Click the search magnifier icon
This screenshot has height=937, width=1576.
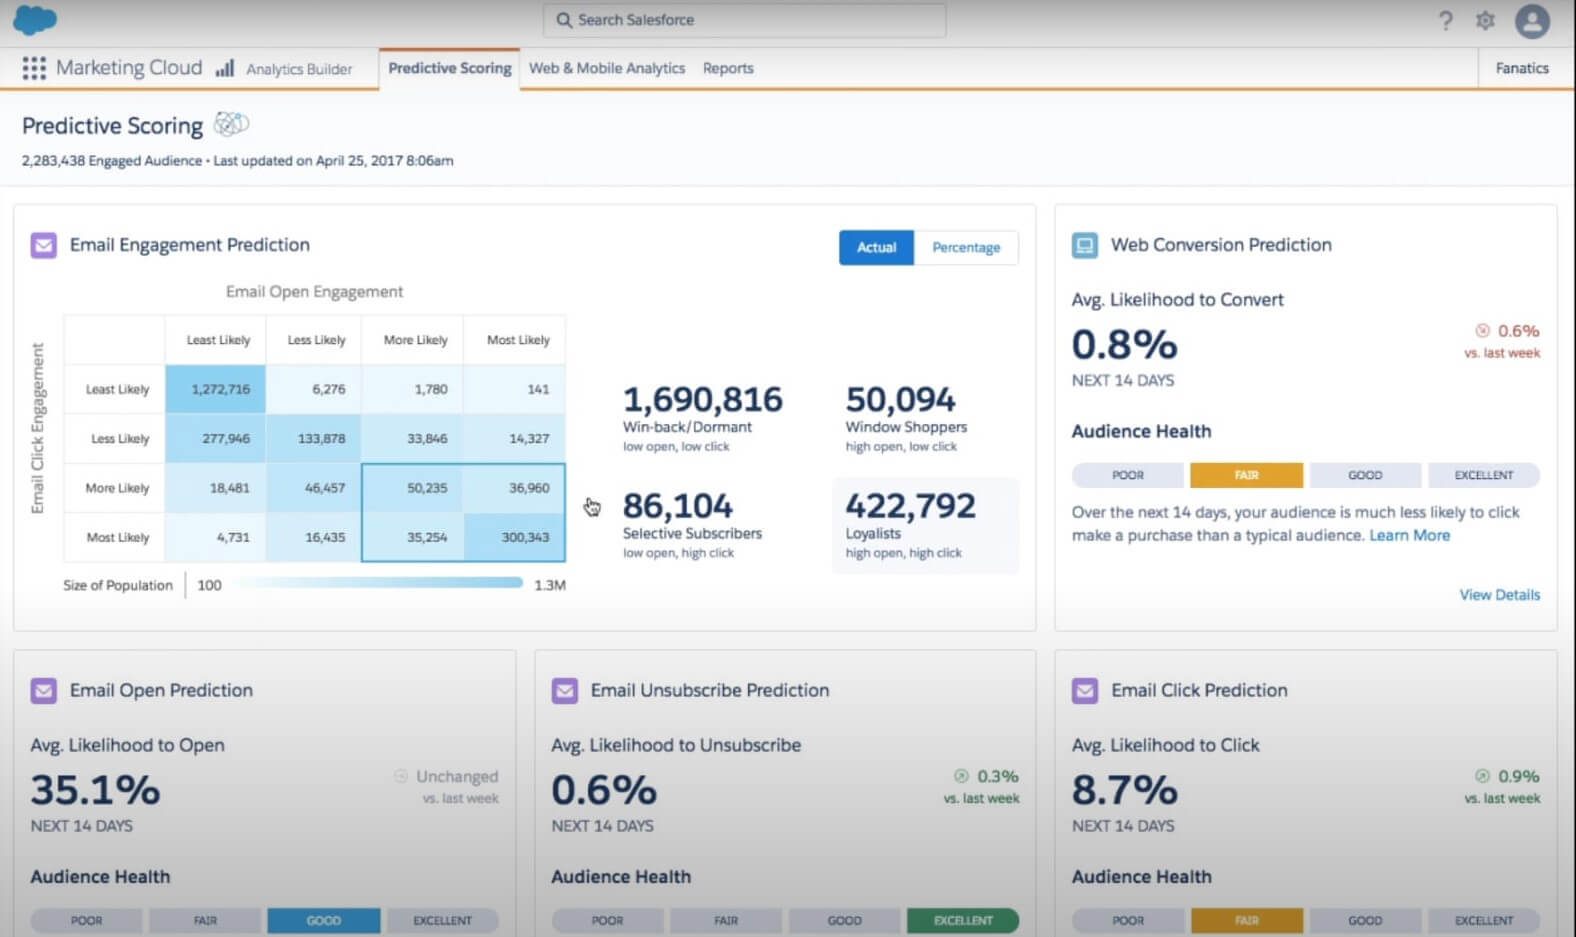pos(564,20)
